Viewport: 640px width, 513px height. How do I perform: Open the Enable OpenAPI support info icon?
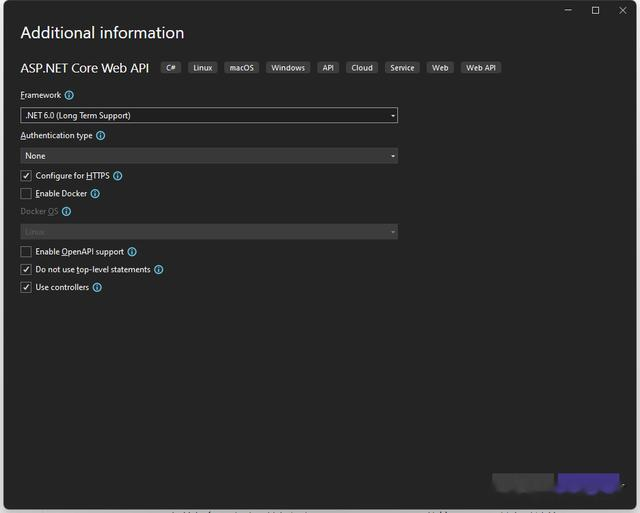click(132, 252)
